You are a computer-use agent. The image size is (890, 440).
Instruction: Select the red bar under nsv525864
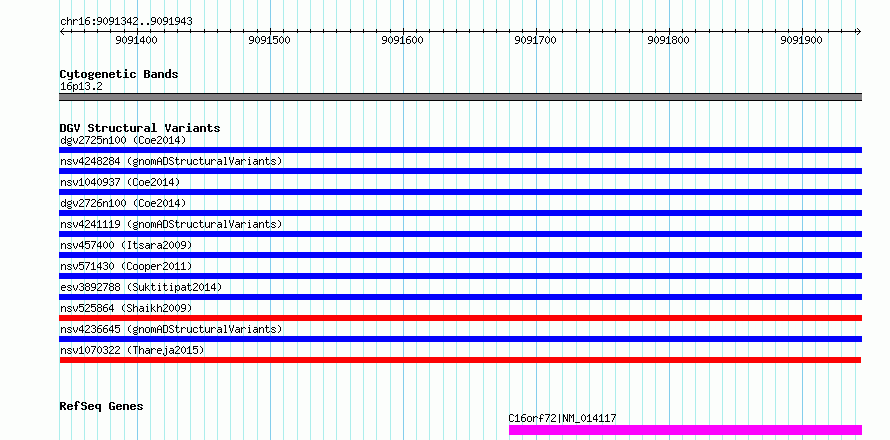click(460, 318)
